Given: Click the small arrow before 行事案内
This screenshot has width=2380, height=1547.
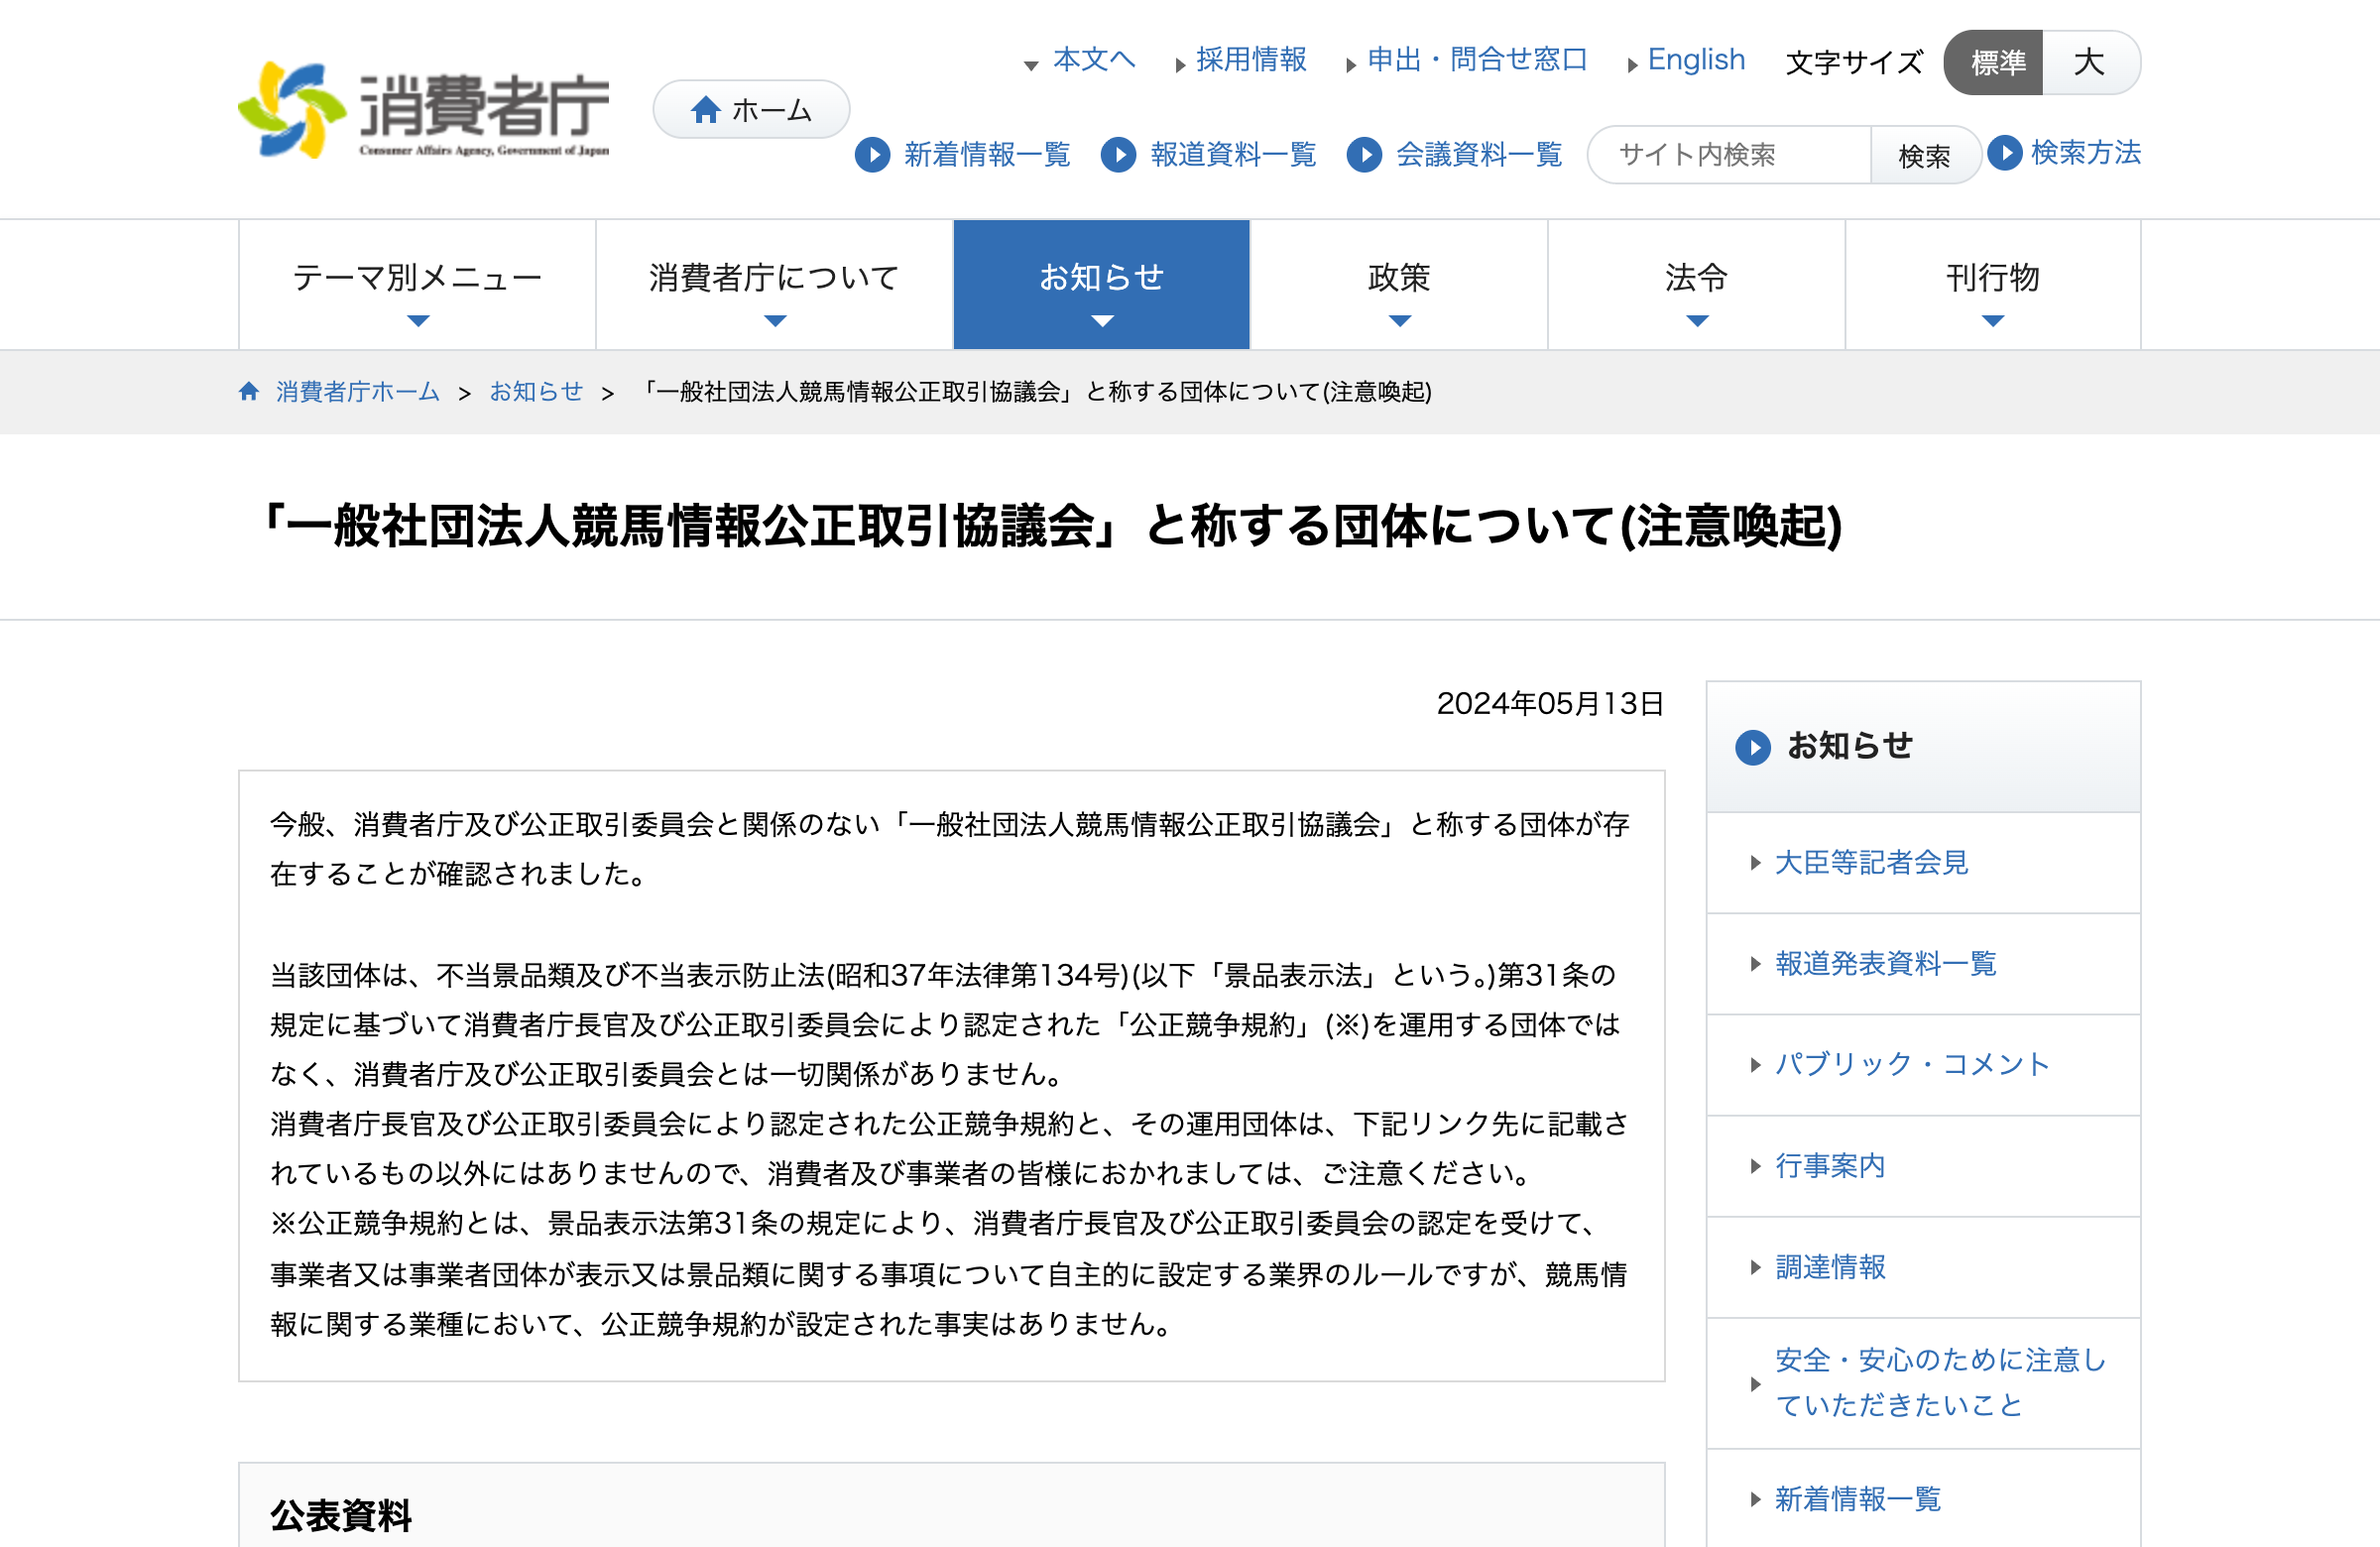Looking at the screenshot, I should [1755, 1166].
